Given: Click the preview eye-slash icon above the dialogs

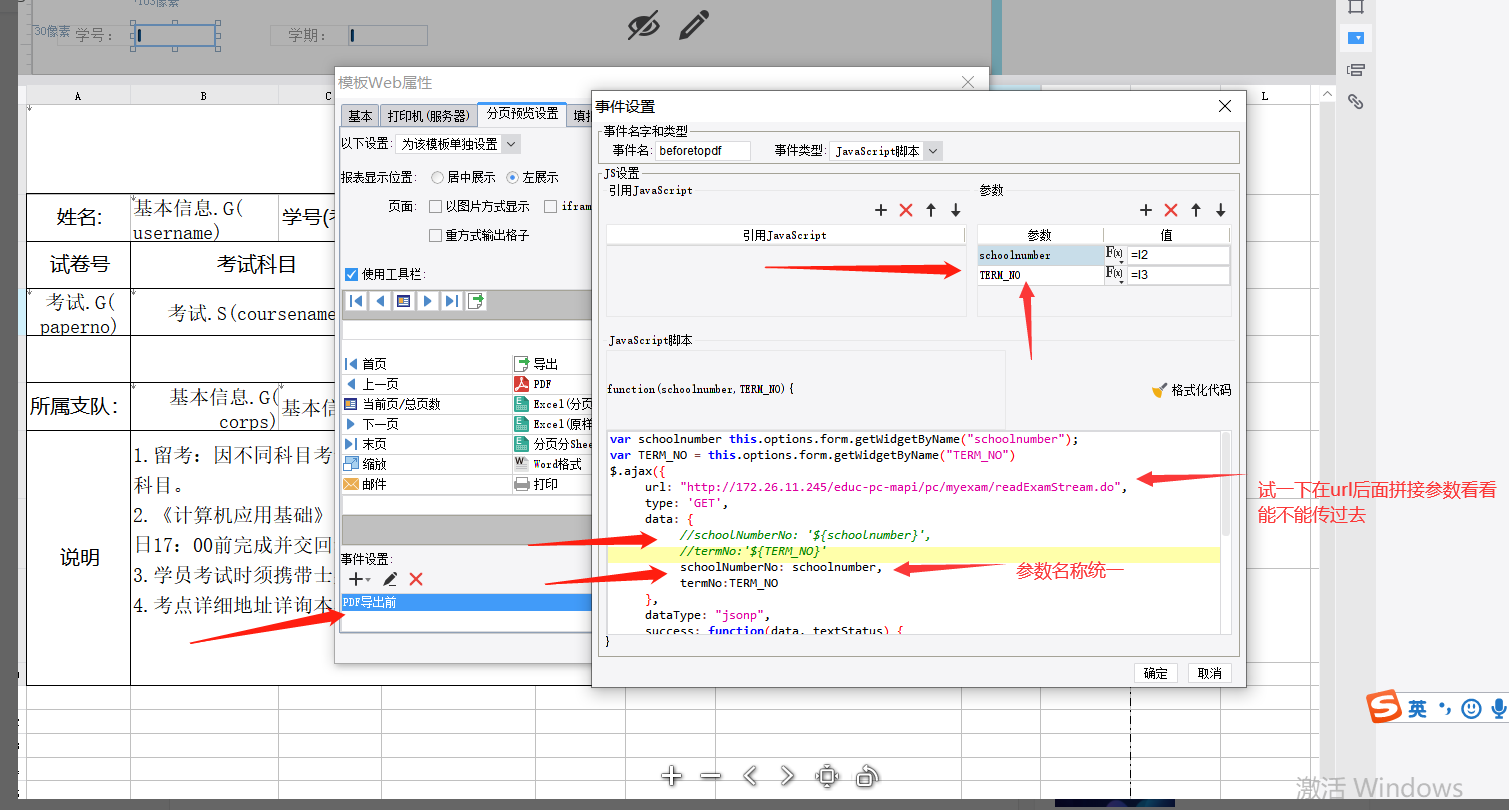Looking at the screenshot, I should [x=644, y=25].
